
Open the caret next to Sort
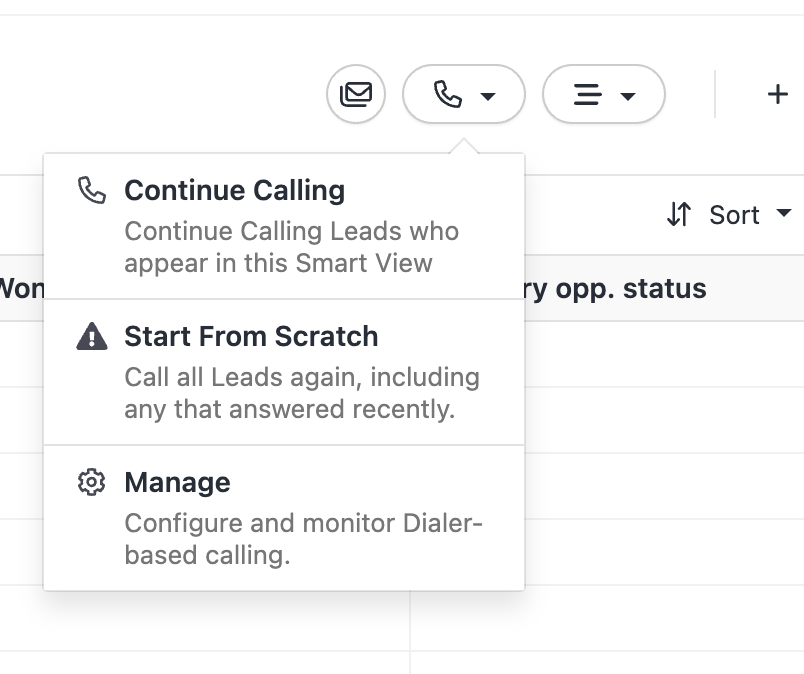click(784, 213)
